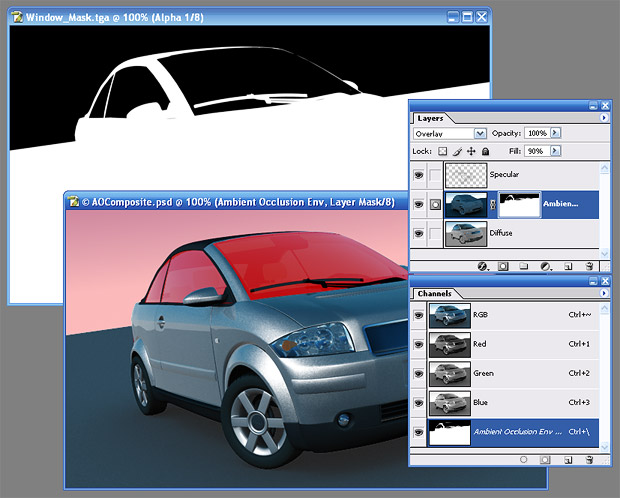The image size is (620, 498).
Task: Click the add layer mask icon
Action: click(x=503, y=267)
